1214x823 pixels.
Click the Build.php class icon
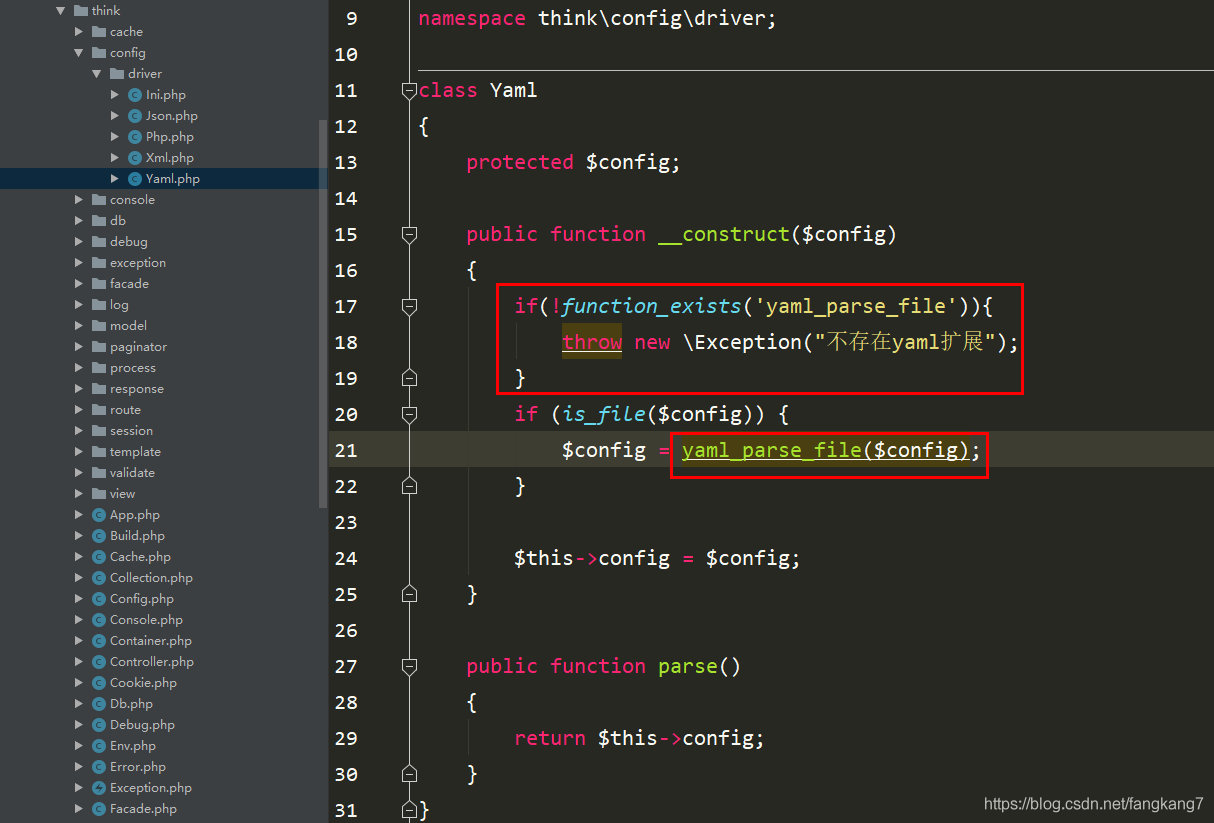tap(99, 536)
